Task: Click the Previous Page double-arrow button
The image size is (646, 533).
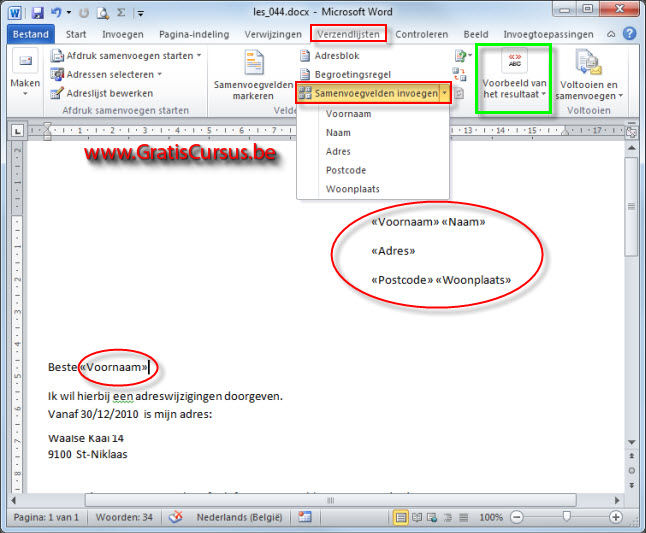Action: click(631, 456)
